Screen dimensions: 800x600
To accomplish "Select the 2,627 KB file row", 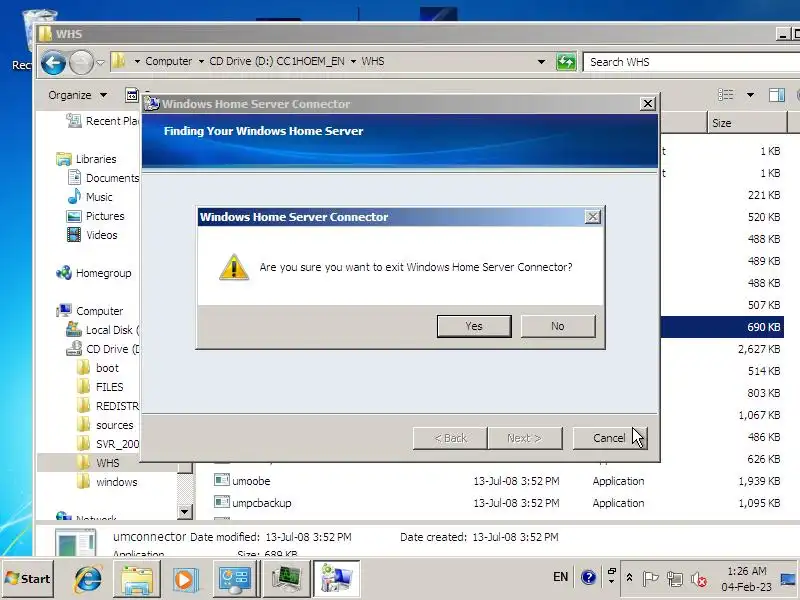I will pyautogui.click(x=721, y=349).
